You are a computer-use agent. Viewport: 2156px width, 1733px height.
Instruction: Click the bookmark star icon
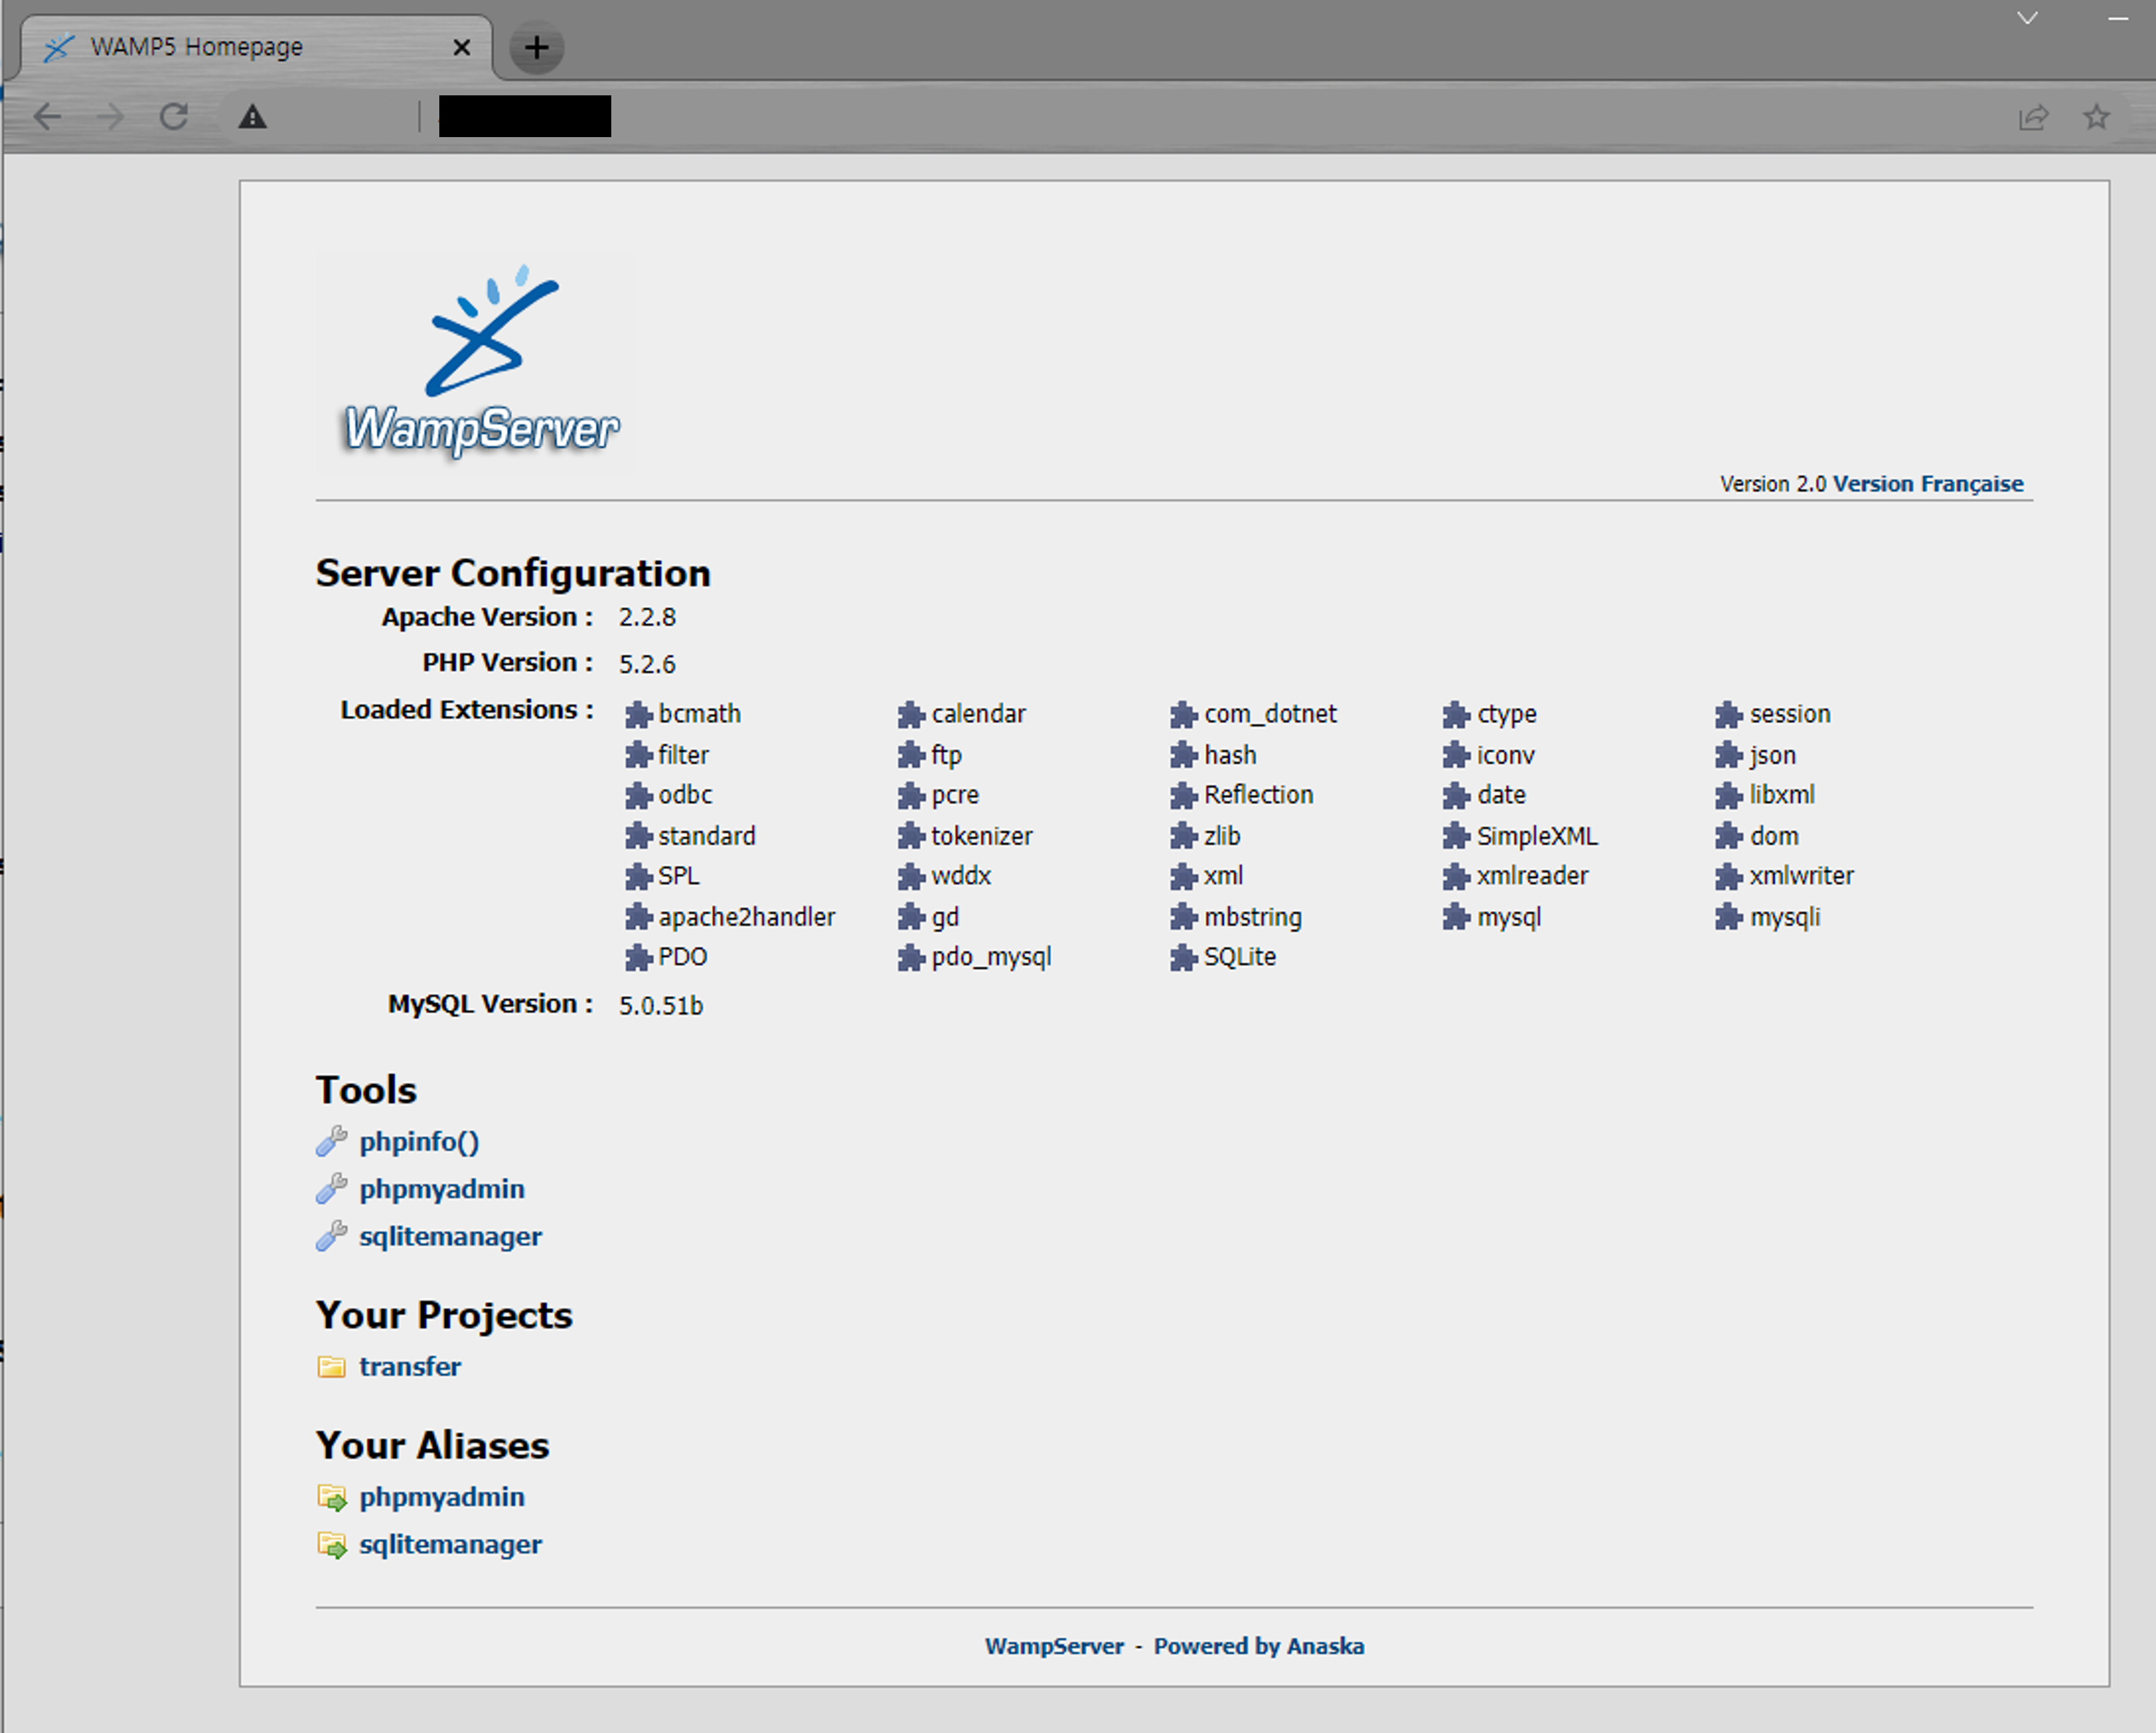(2096, 117)
